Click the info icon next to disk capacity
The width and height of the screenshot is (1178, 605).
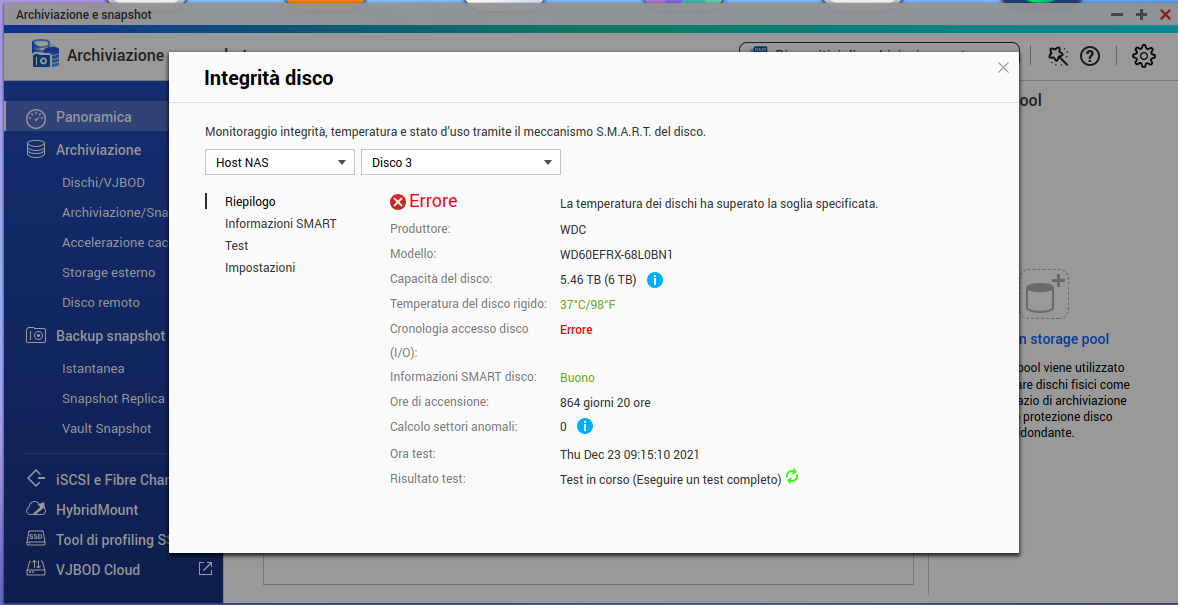[x=655, y=280]
